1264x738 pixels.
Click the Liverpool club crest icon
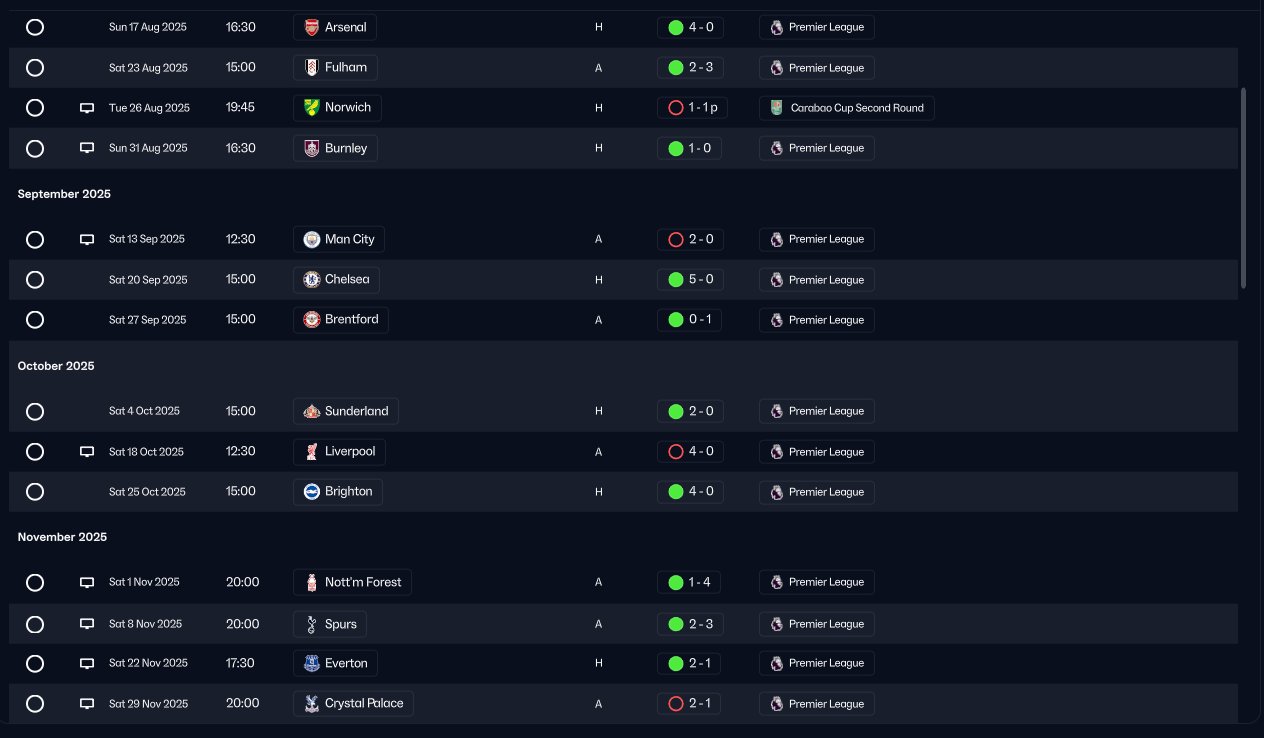pyautogui.click(x=312, y=452)
